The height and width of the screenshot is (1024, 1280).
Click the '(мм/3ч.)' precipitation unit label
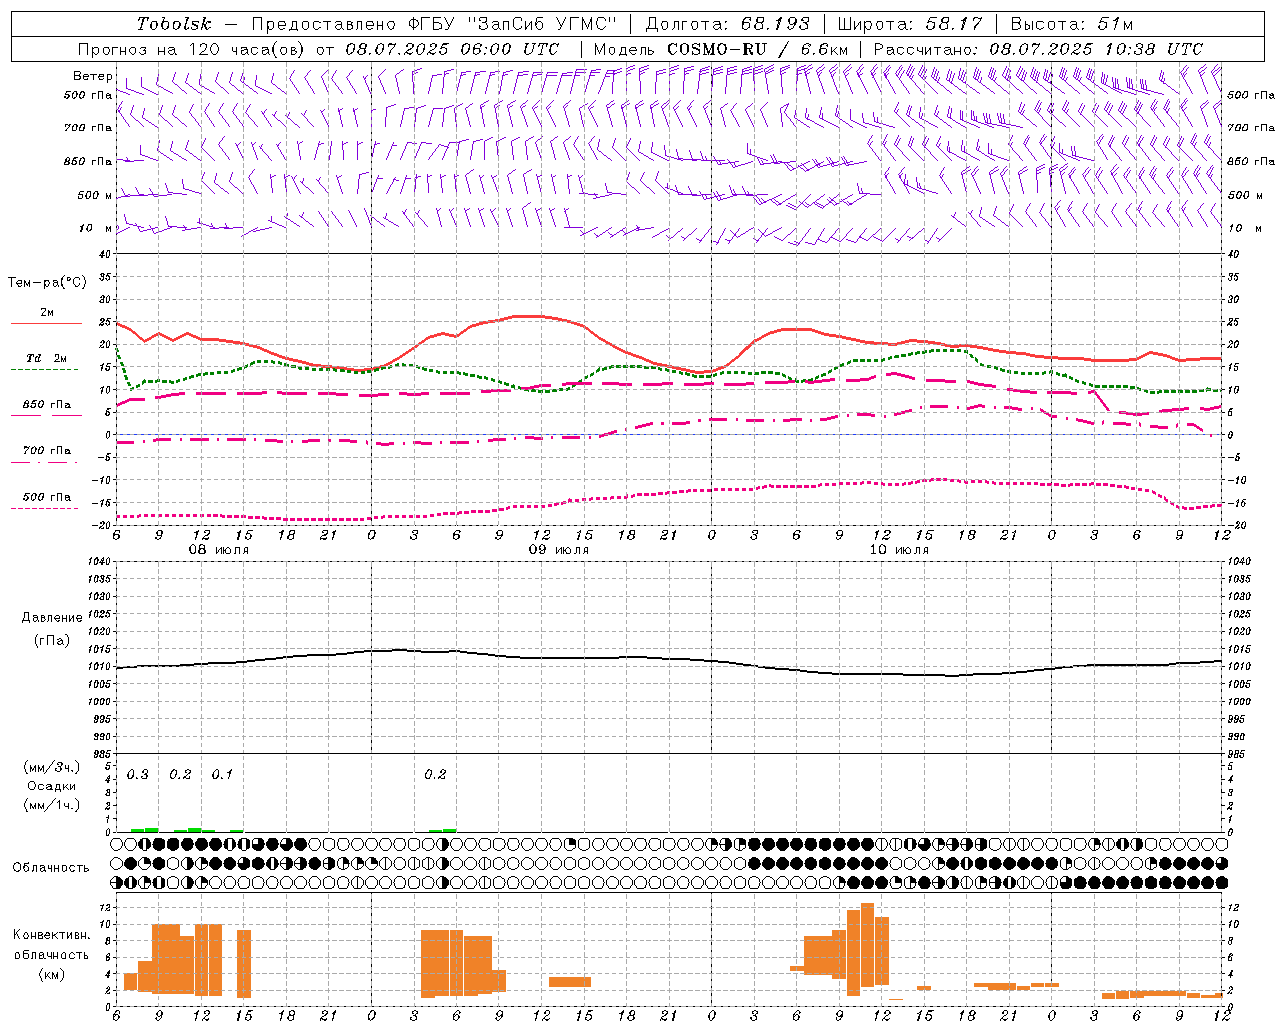click(52, 767)
